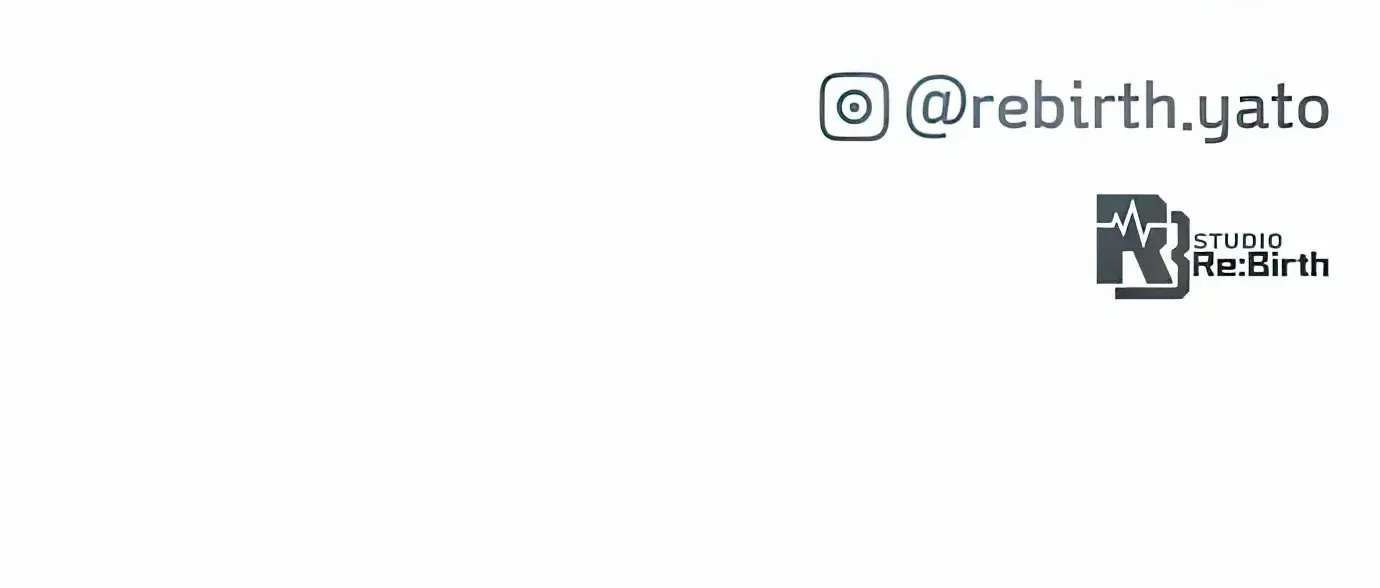Viewport: 1380px width, 588px height.
Task: Click the word "rebirth" in the handle
Action: click(1070, 104)
